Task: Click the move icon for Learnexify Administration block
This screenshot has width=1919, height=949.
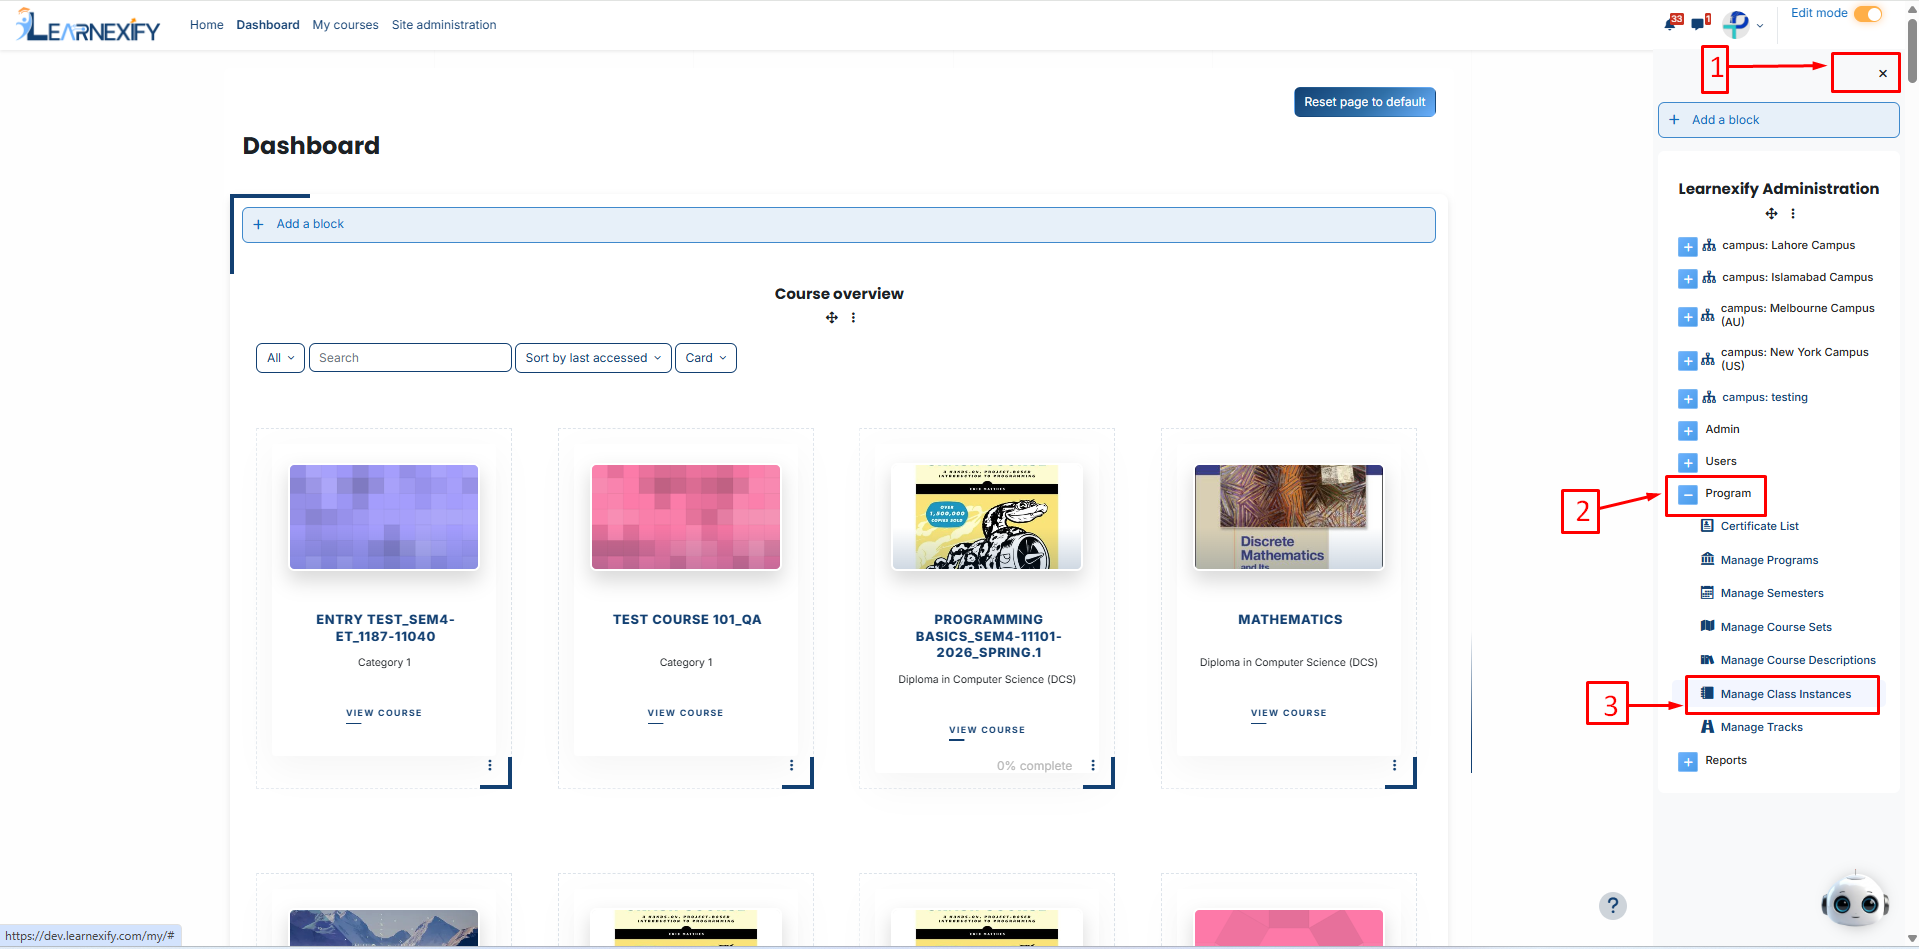Action: (1771, 214)
